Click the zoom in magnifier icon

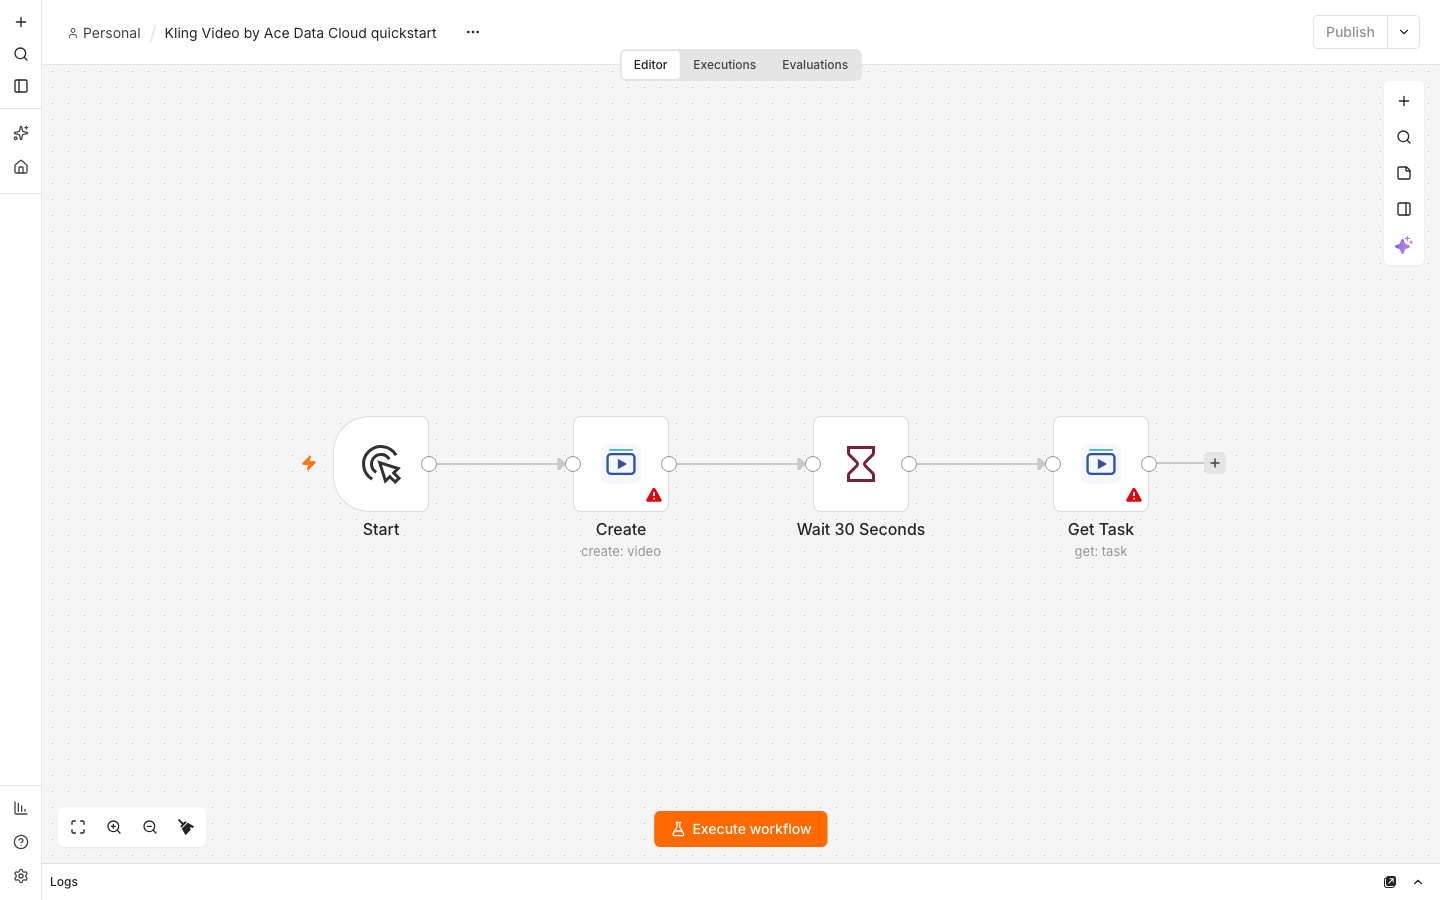pyautogui.click(x=114, y=827)
